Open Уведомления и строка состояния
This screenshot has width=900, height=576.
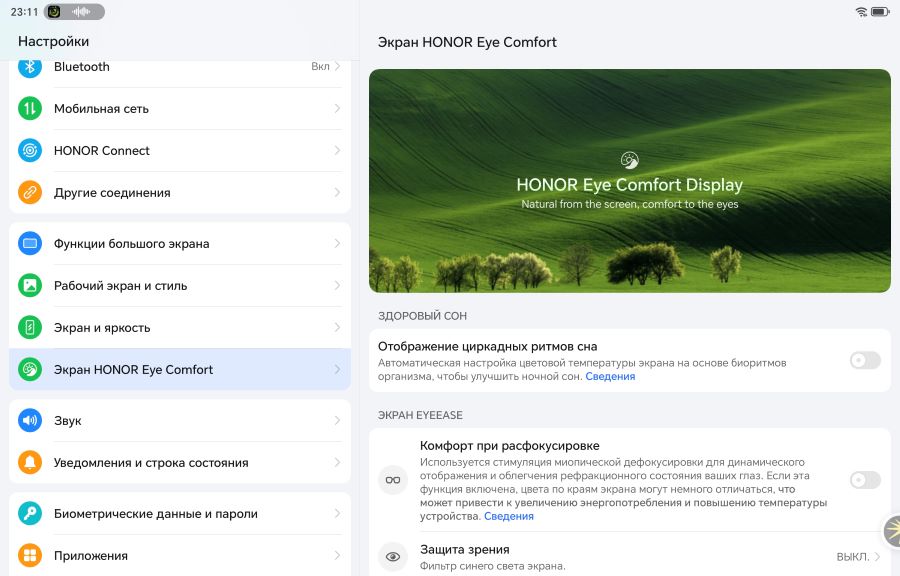(180, 462)
